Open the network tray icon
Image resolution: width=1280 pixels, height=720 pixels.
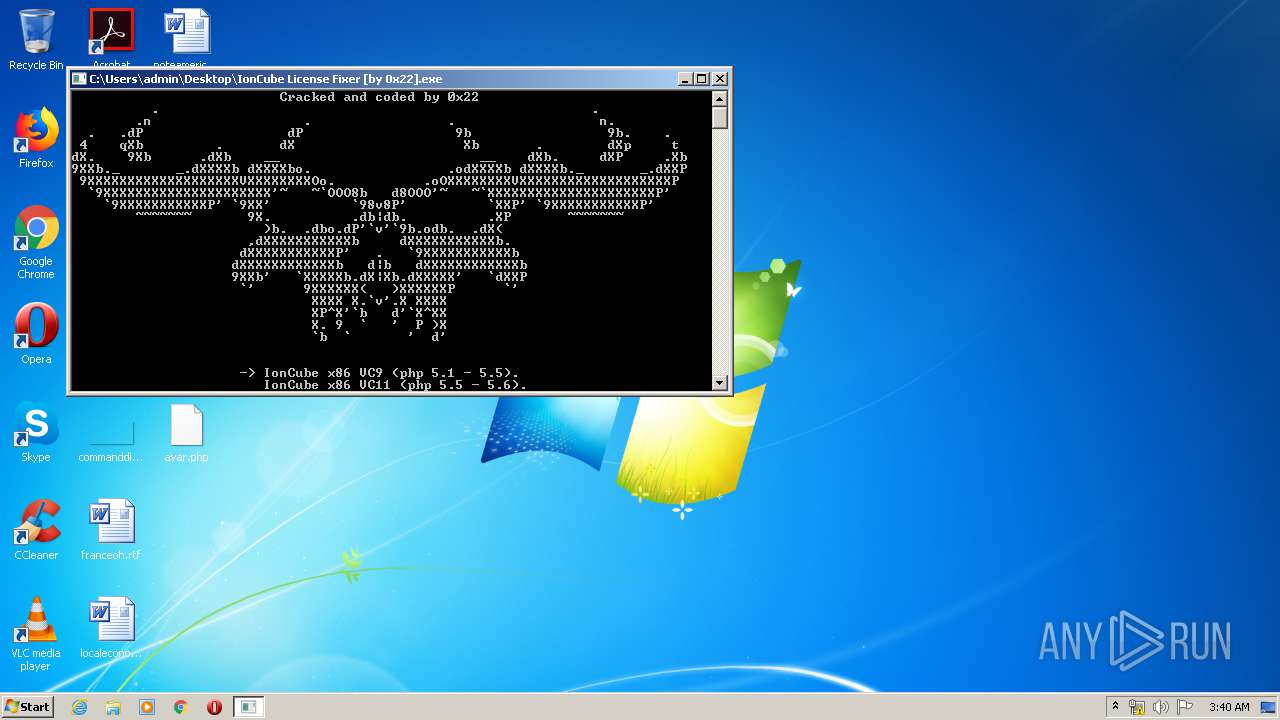(x=1138, y=707)
